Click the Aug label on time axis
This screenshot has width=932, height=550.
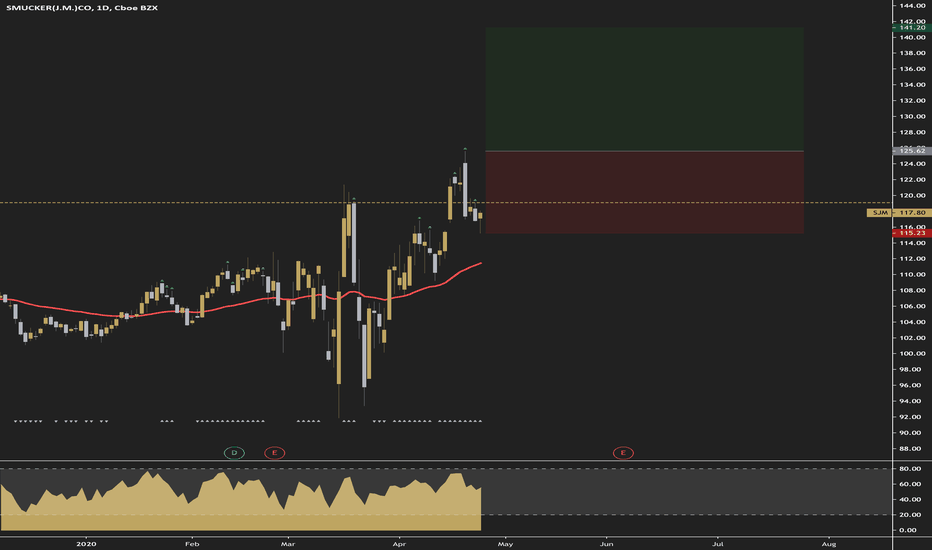pyautogui.click(x=829, y=544)
